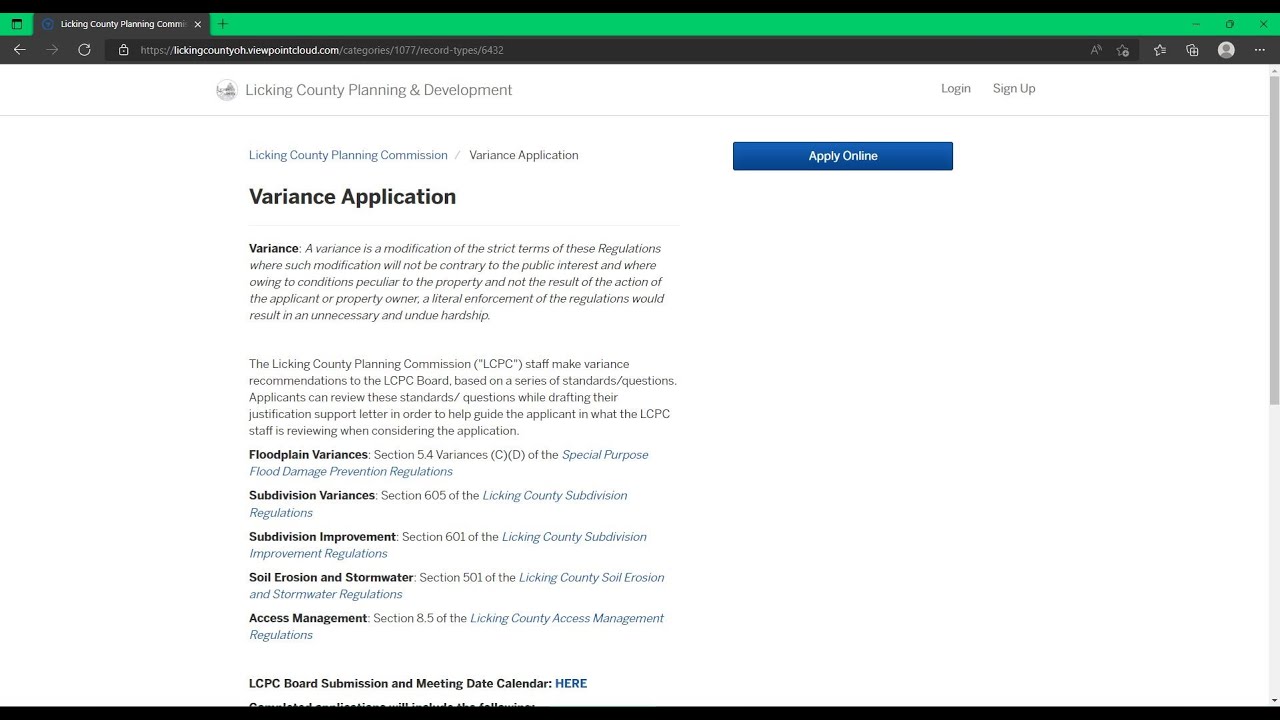The image size is (1280, 720).
Task: Click the Variance Application breadcrumb text
Action: 524,155
